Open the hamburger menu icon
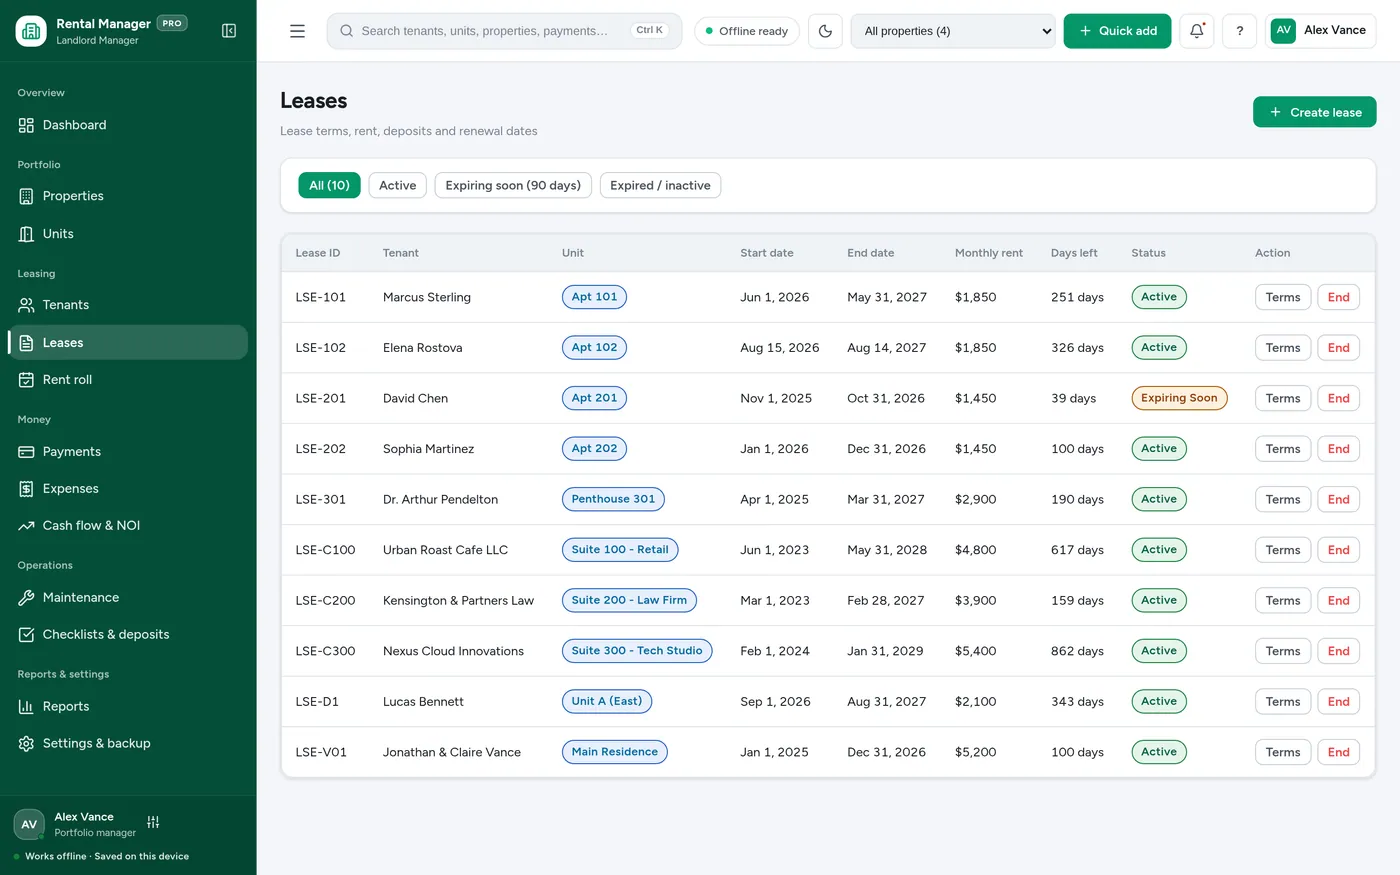The height and width of the screenshot is (875, 1400). (x=297, y=31)
